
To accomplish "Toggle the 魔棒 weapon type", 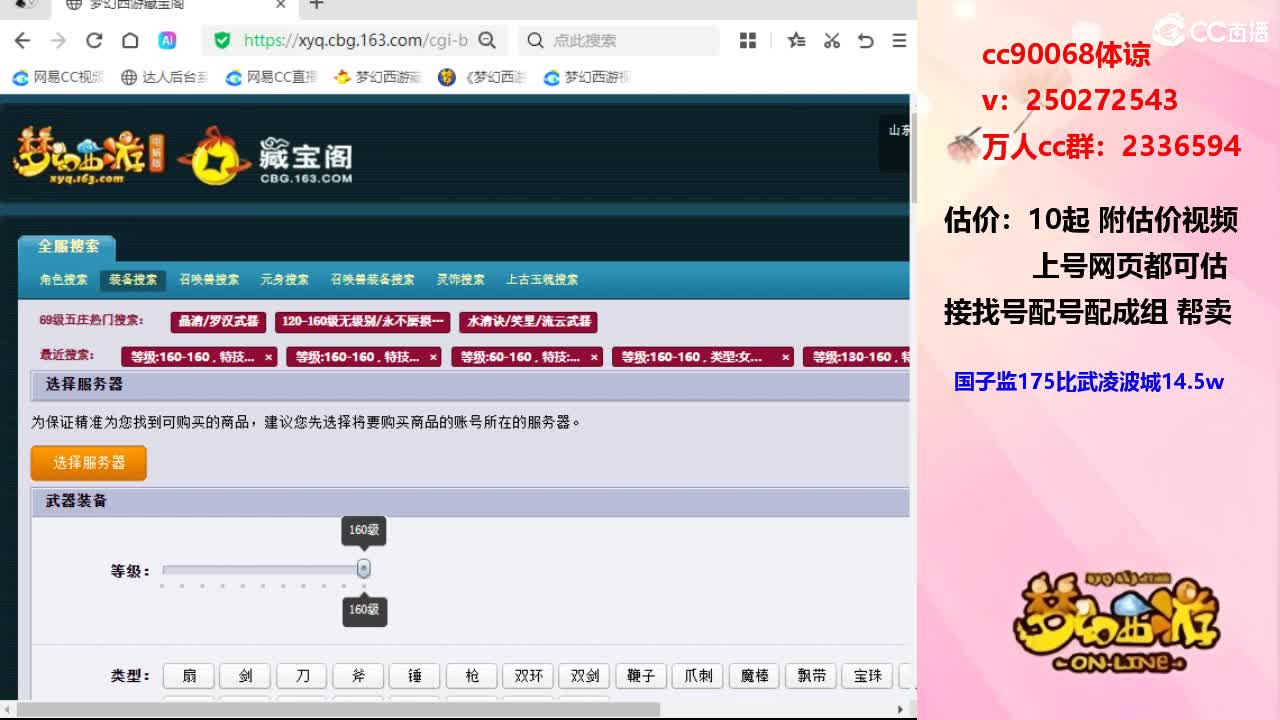I will click(754, 676).
